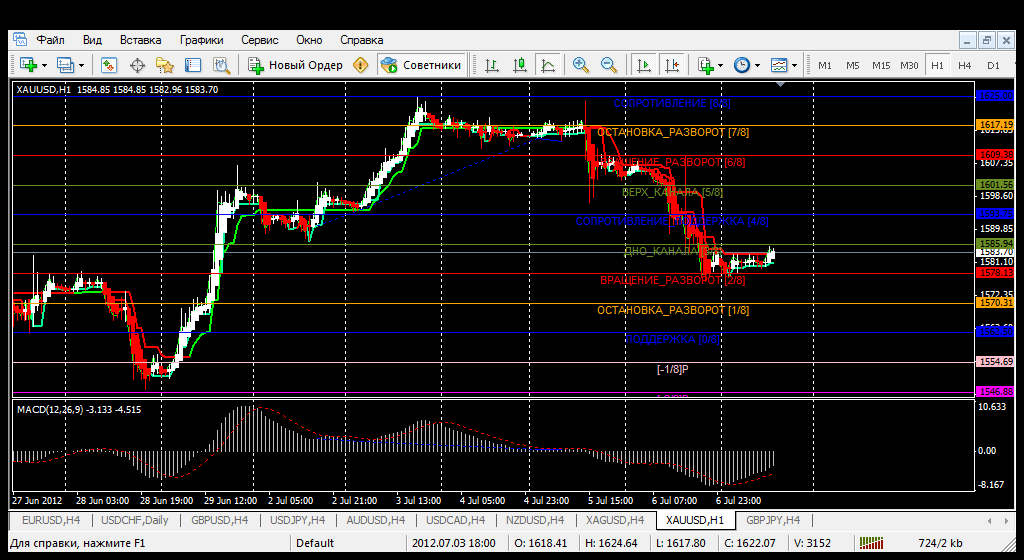Viewport: 1024px width, 560px height.
Task: Click the chart shift triangle marker
Action: pos(780,84)
